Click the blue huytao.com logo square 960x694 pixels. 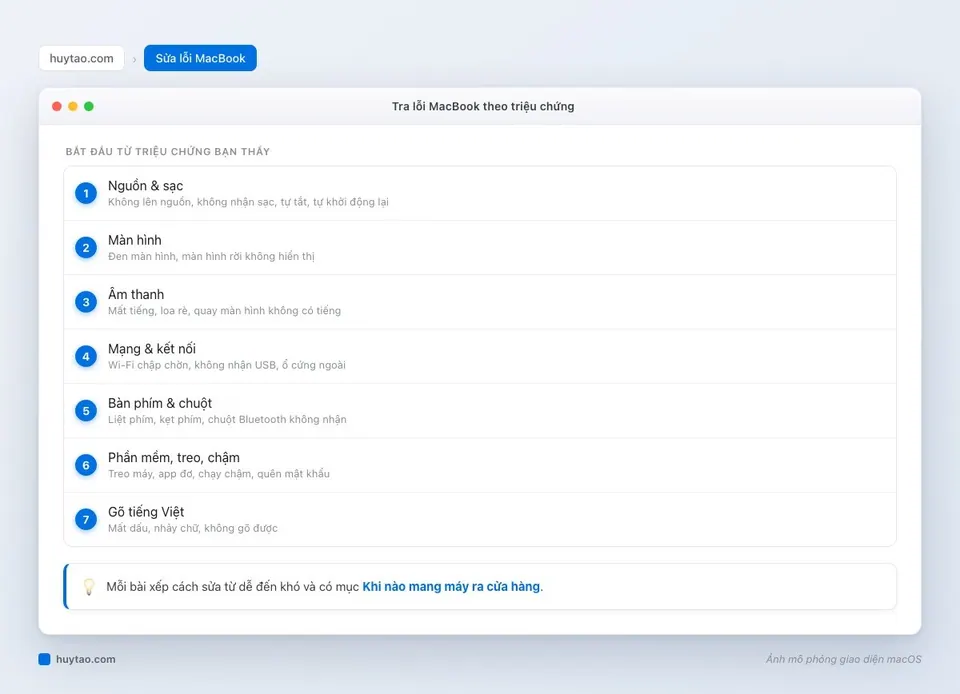[44, 659]
